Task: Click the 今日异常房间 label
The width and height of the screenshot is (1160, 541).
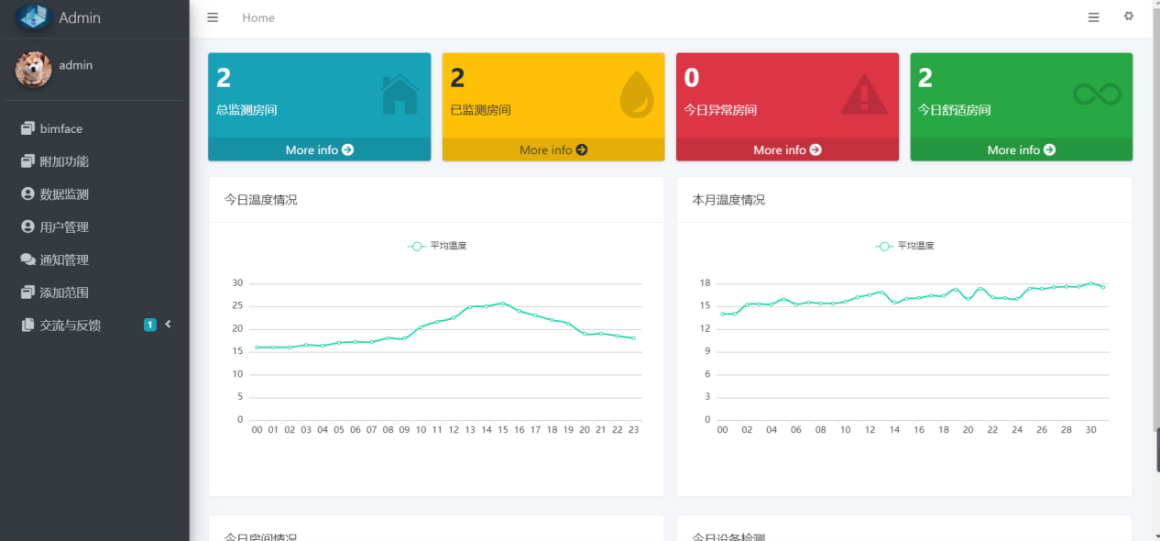Action: 720,110
